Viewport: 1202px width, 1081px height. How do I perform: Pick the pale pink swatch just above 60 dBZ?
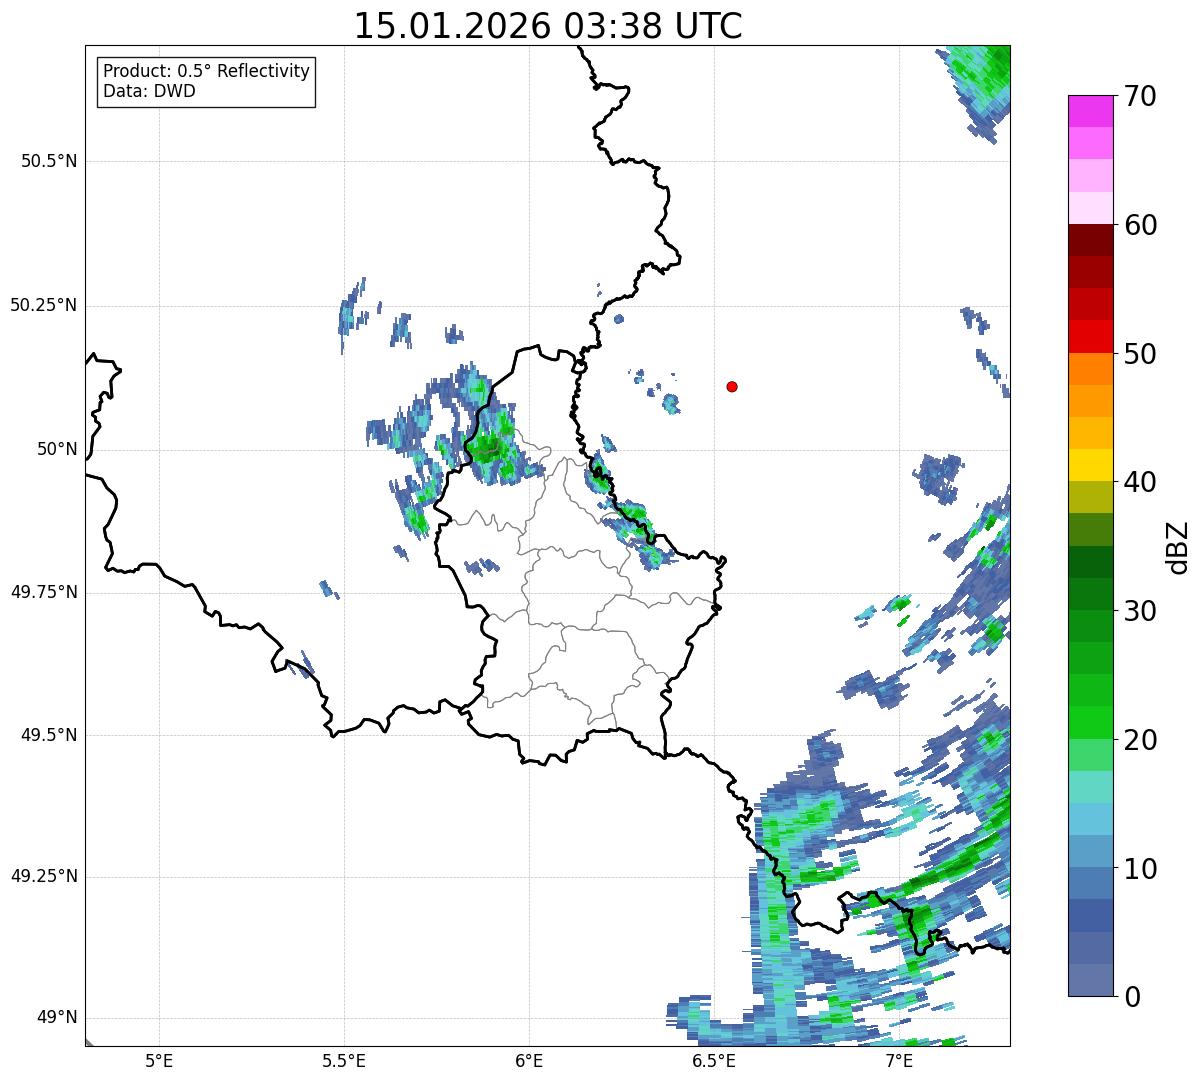point(1091,209)
